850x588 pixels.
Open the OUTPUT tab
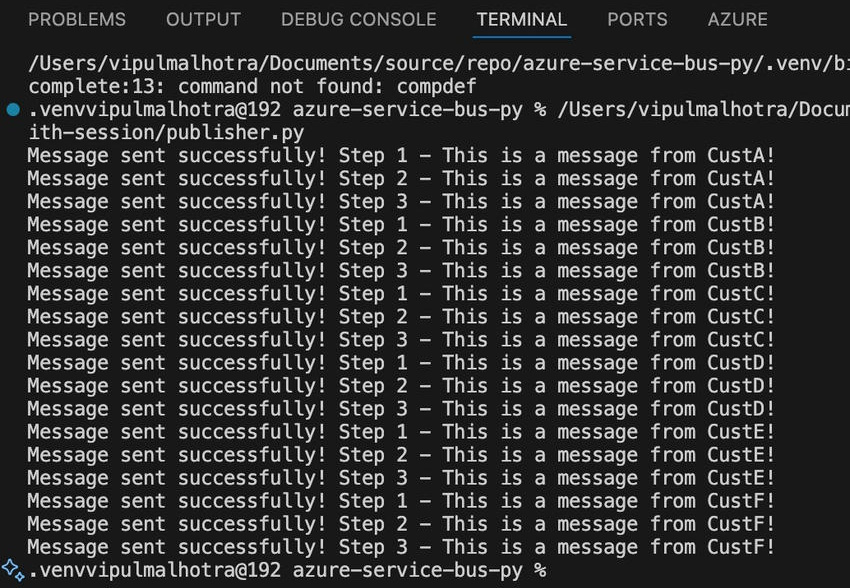[203, 20]
